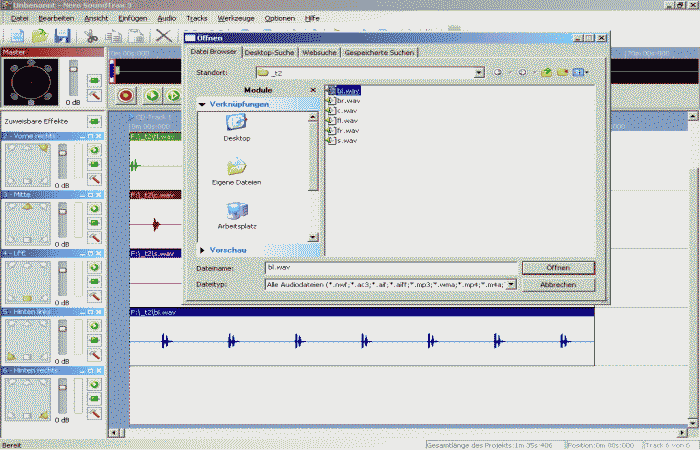Click the save floppy disk icon
700x450 pixels.
pyautogui.click(x=62, y=36)
